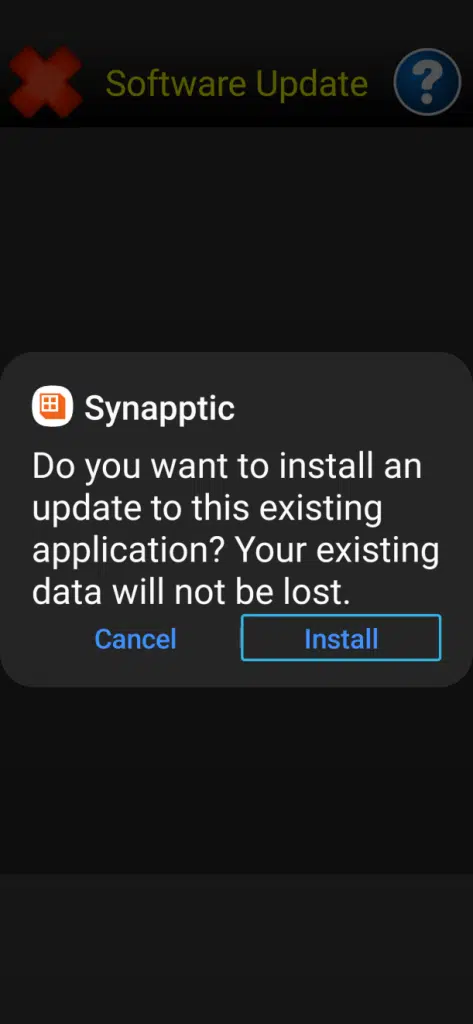473x1024 pixels.
Task: Choose the highlighted Install option
Action: (x=341, y=638)
